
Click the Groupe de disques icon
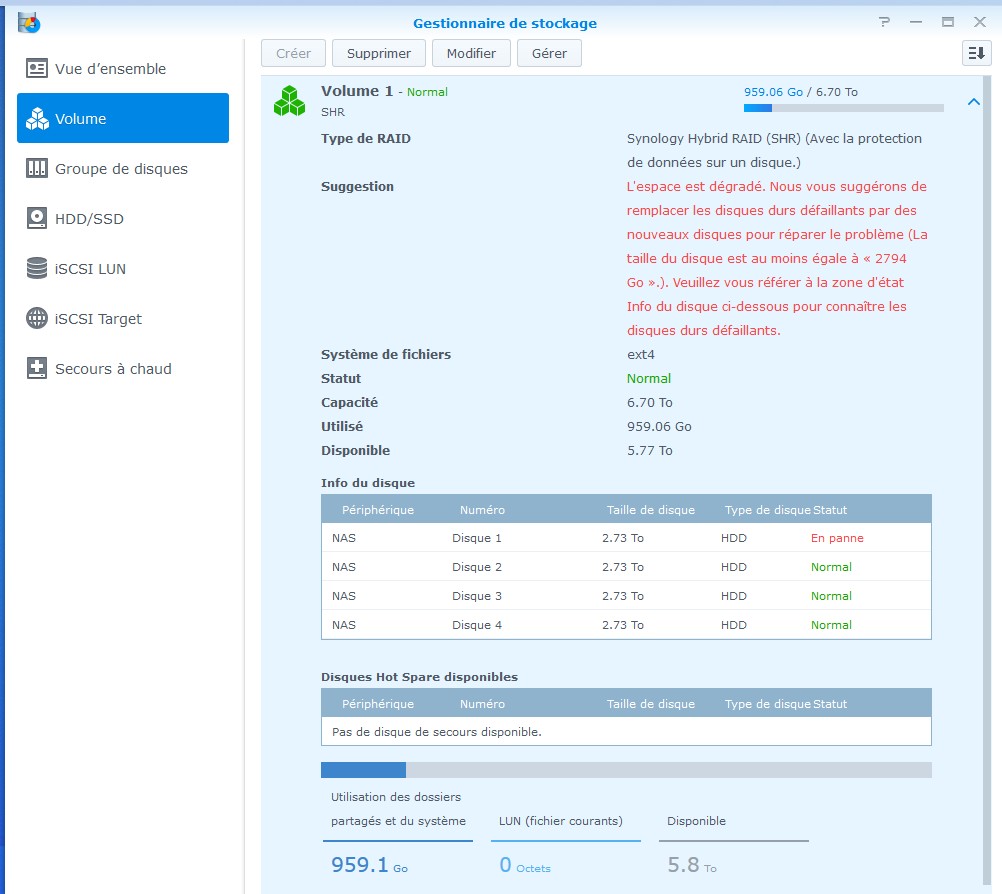pos(37,169)
